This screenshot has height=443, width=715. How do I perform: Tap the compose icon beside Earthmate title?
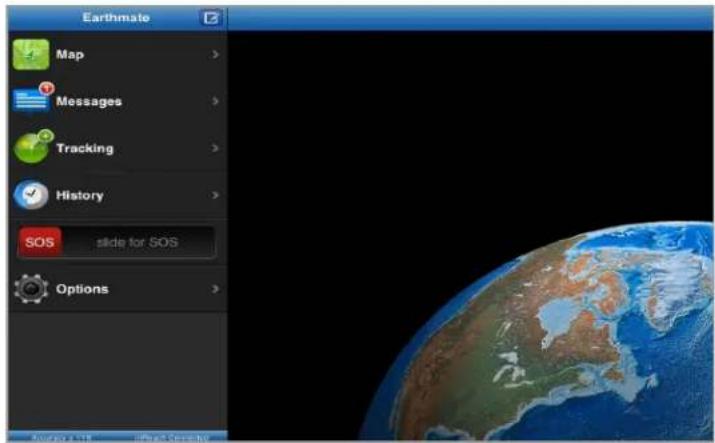pos(211,18)
